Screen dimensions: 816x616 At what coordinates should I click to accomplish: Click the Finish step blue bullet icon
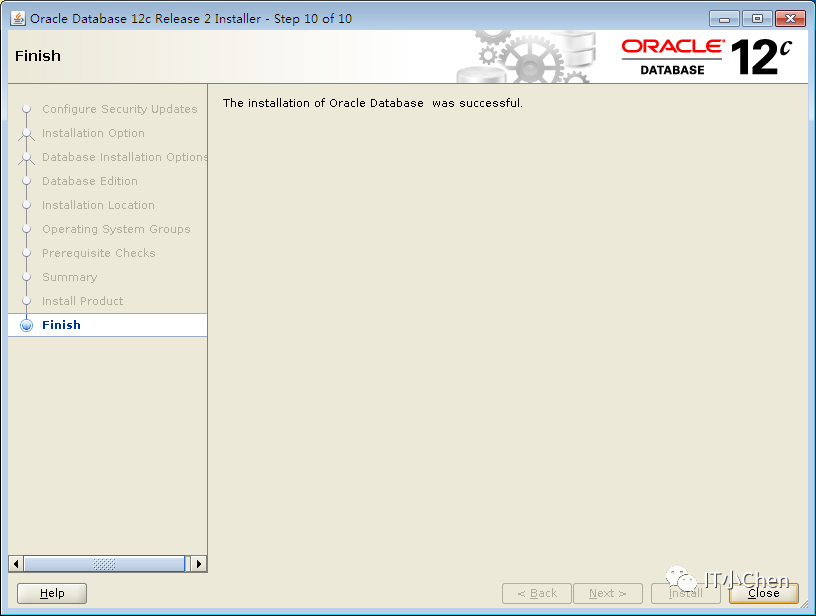click(27, 325)
